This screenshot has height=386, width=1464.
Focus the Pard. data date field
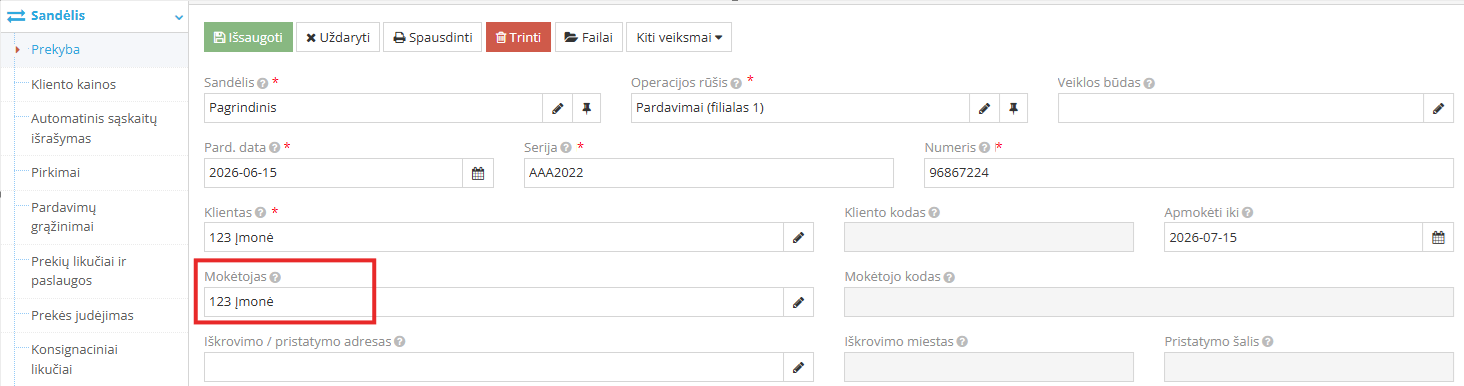(x=334, y=173)
